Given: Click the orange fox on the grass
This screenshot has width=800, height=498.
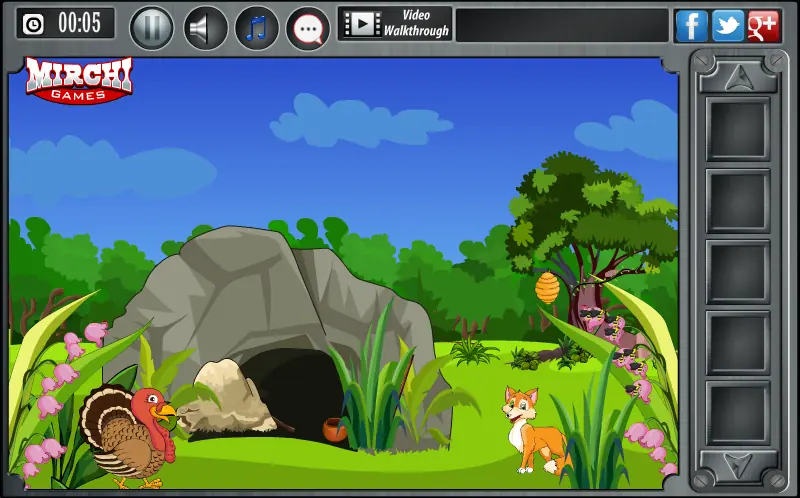Looking at the screenshot, I should [535, 431].
